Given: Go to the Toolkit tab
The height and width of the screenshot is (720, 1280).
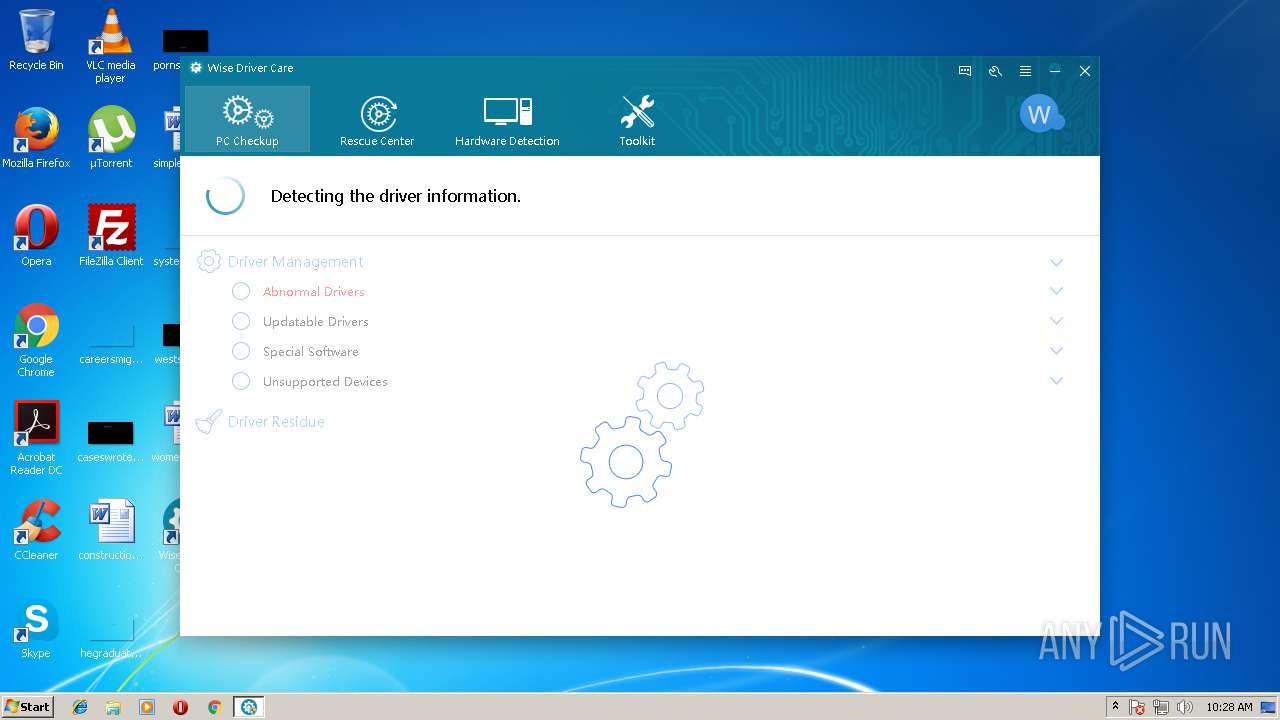Looking at the screenshot, I should pos(637,119).
